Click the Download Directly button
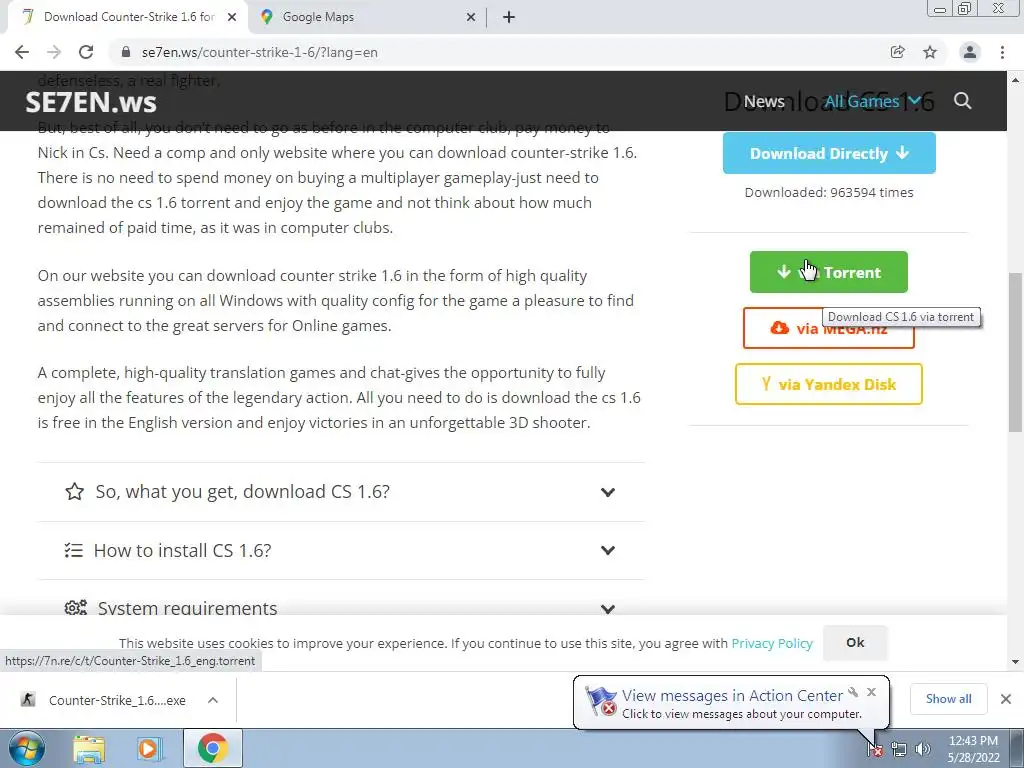Screen dimensions: 1024x768 829,153
